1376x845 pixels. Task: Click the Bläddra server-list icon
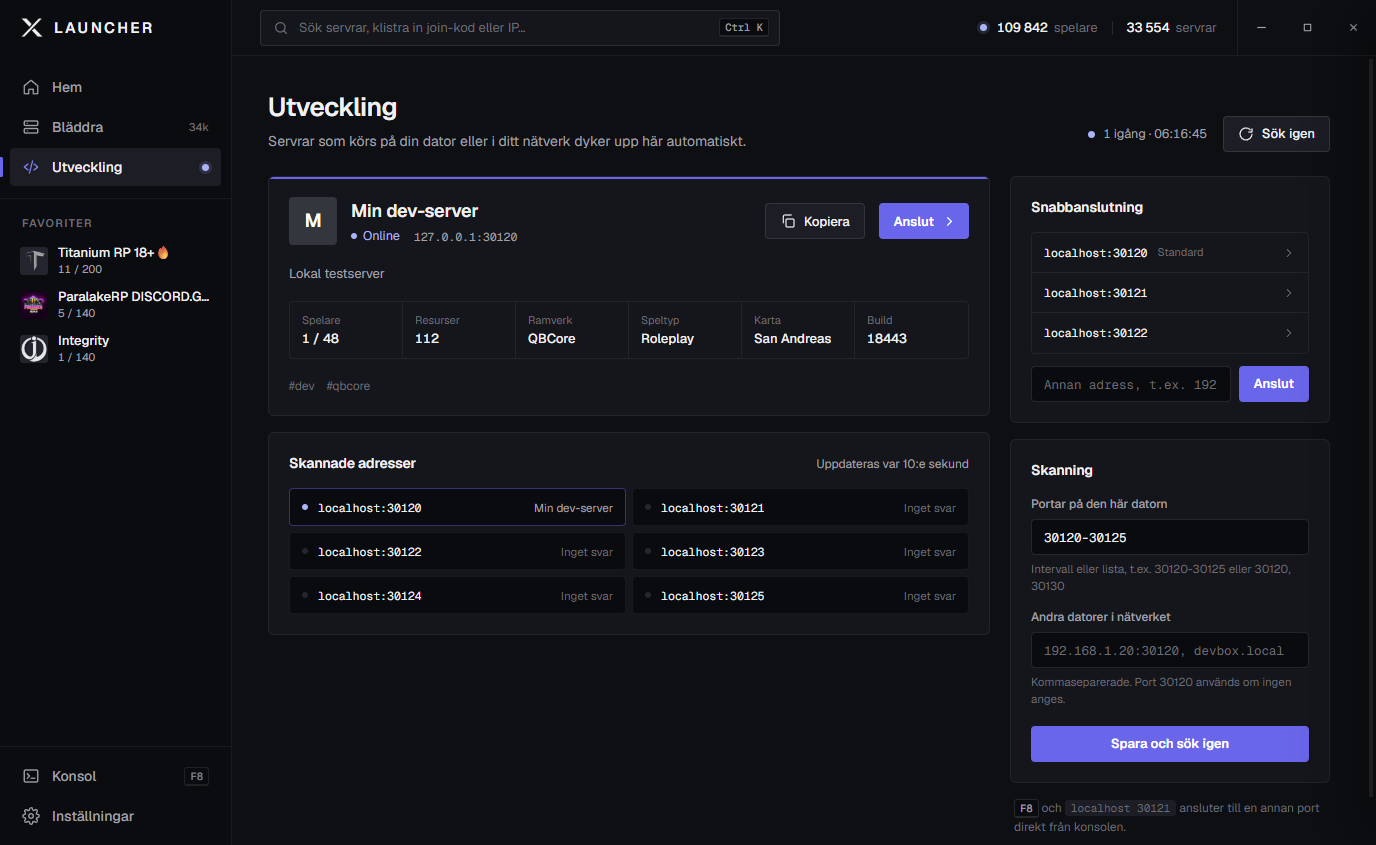(x=31, y=127)
